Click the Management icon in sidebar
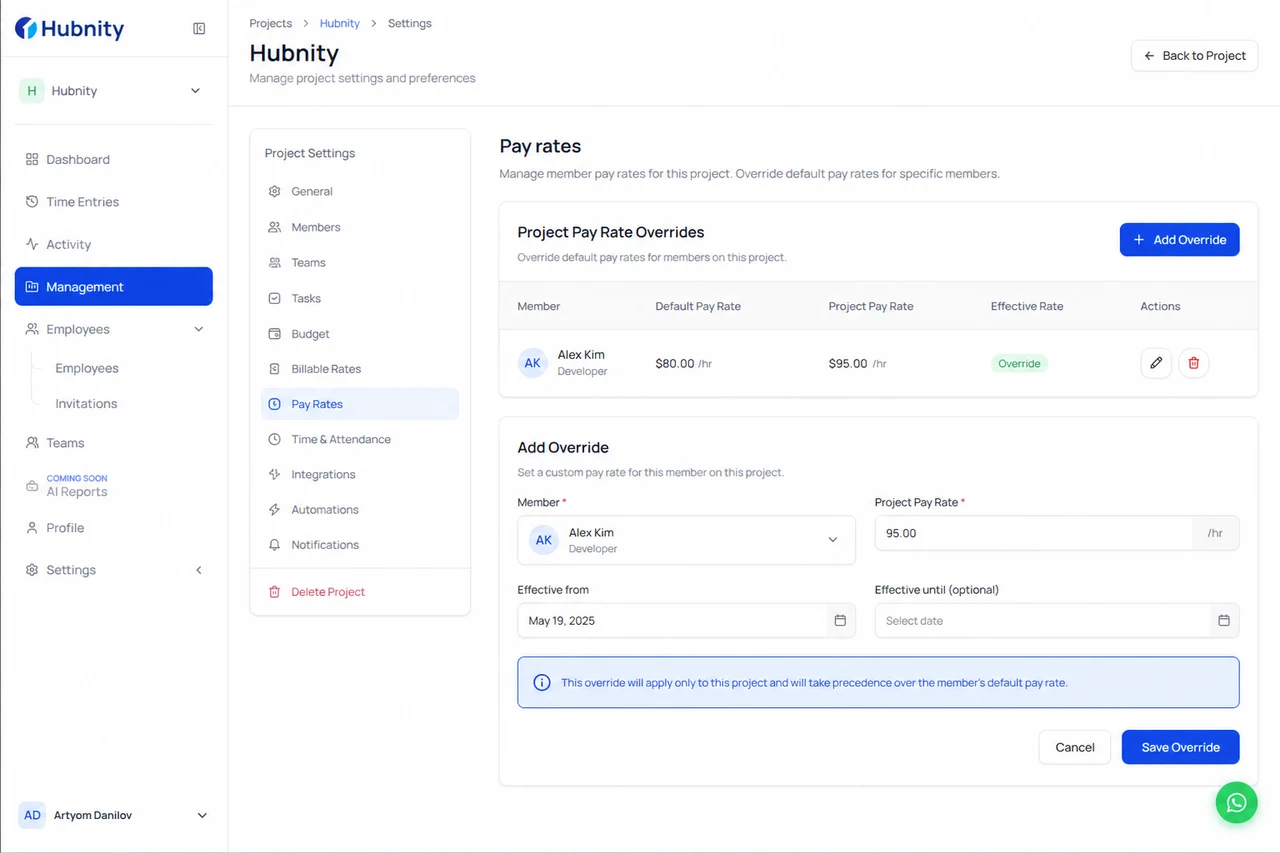 coord(32,287)
